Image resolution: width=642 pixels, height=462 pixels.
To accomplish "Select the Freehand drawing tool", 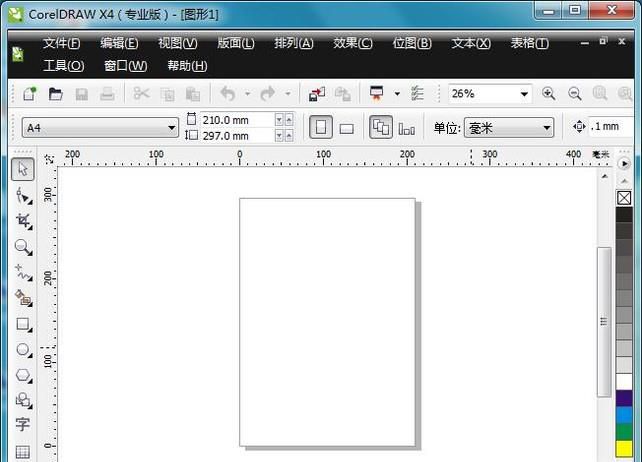I will pyautogui.click(x=22, y=273).
